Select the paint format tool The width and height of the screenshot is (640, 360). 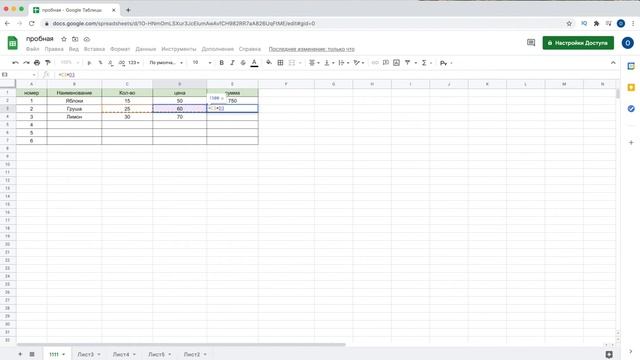pos(48,63)
